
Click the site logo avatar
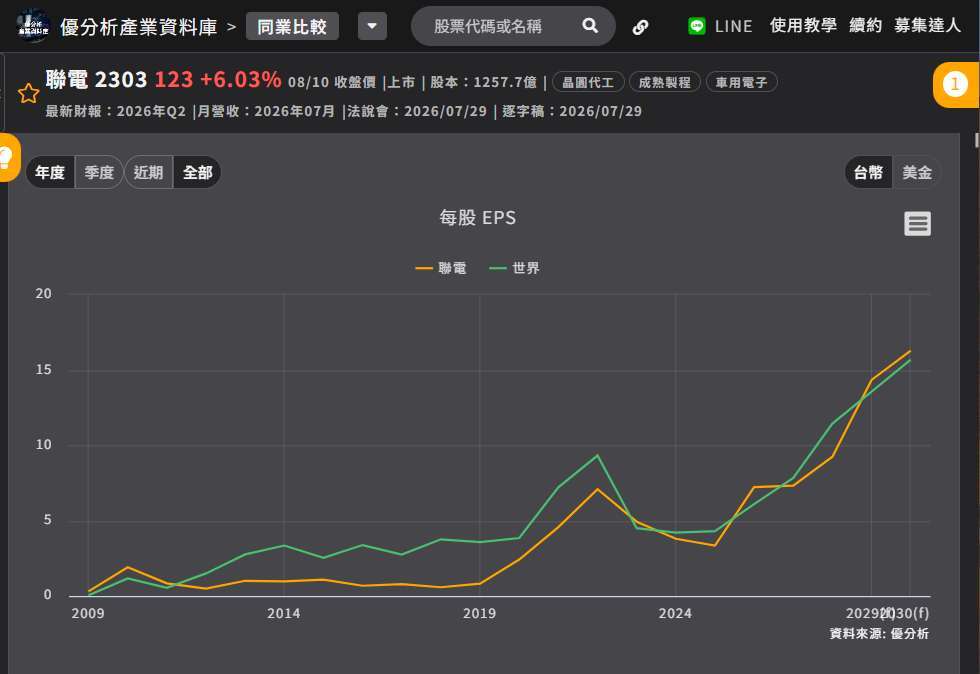32,26
